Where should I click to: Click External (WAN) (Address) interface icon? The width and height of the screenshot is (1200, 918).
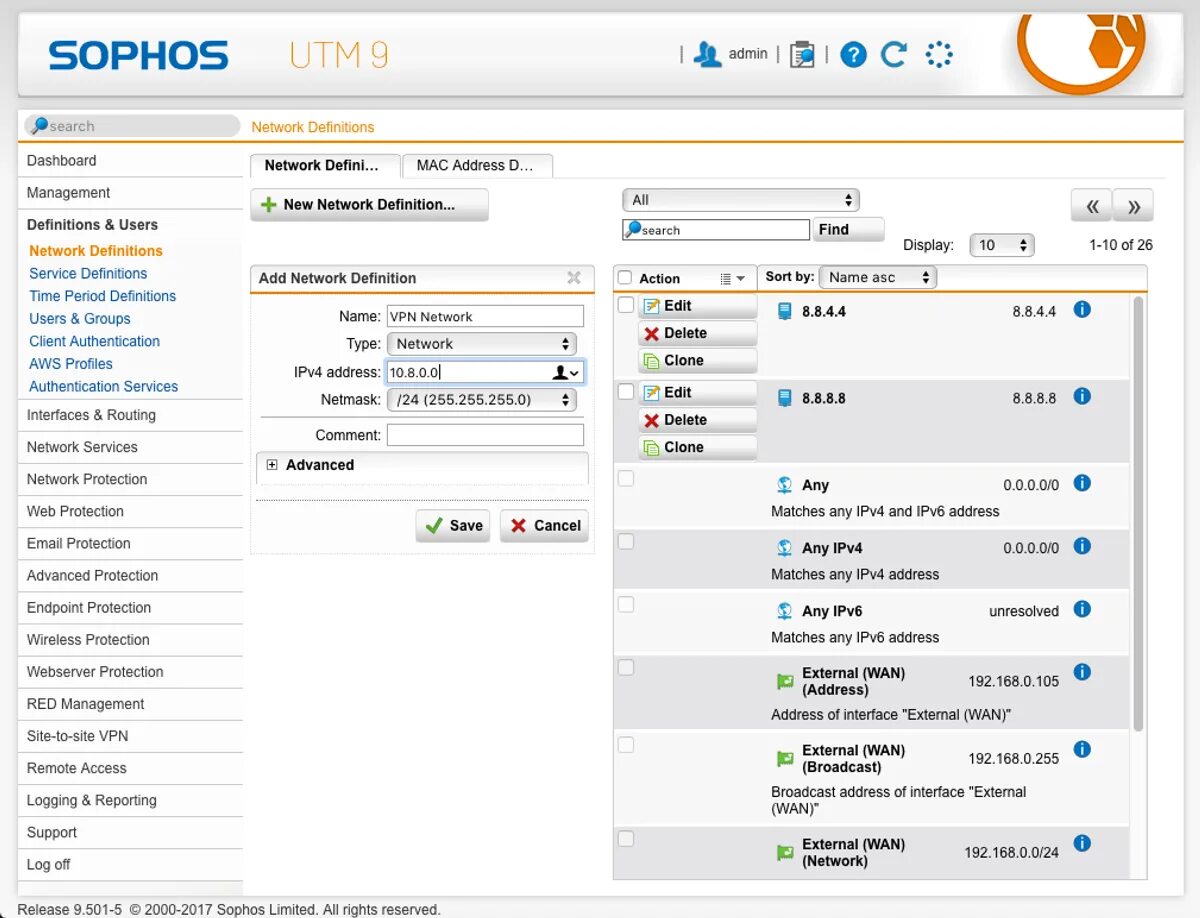pos(785,682)
